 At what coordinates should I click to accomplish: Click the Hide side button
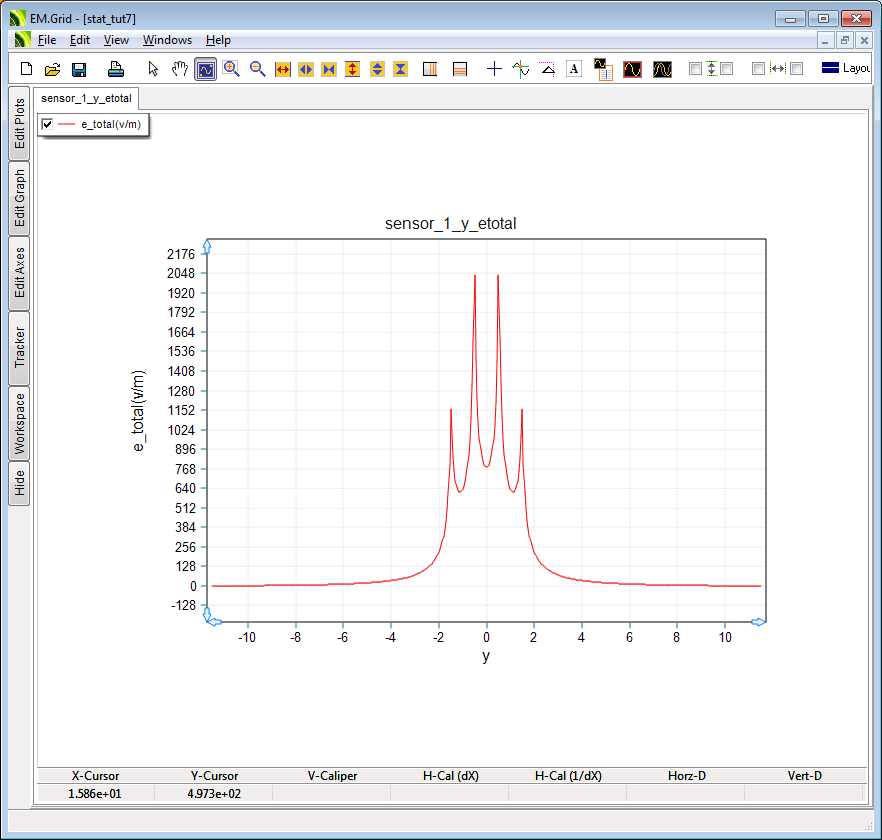pyautogui.click(x=19, y=484)
